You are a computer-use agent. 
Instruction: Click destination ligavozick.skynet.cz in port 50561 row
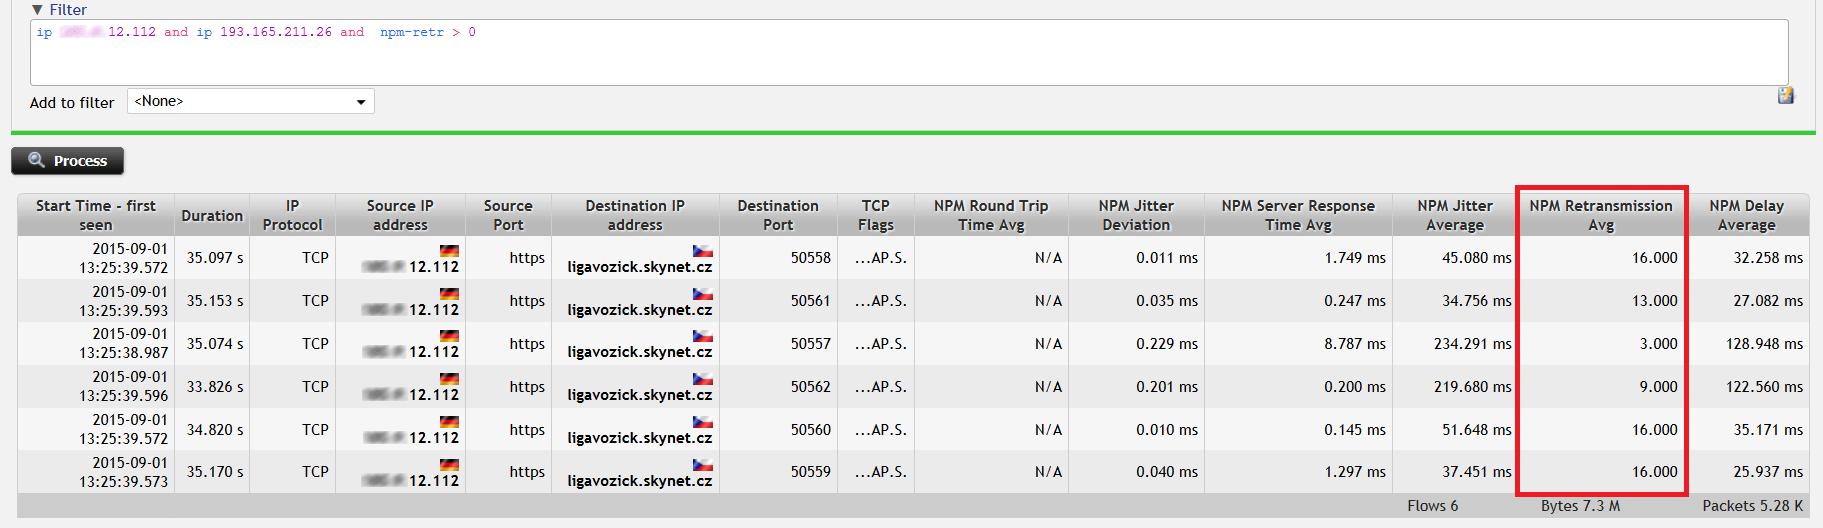639,310
